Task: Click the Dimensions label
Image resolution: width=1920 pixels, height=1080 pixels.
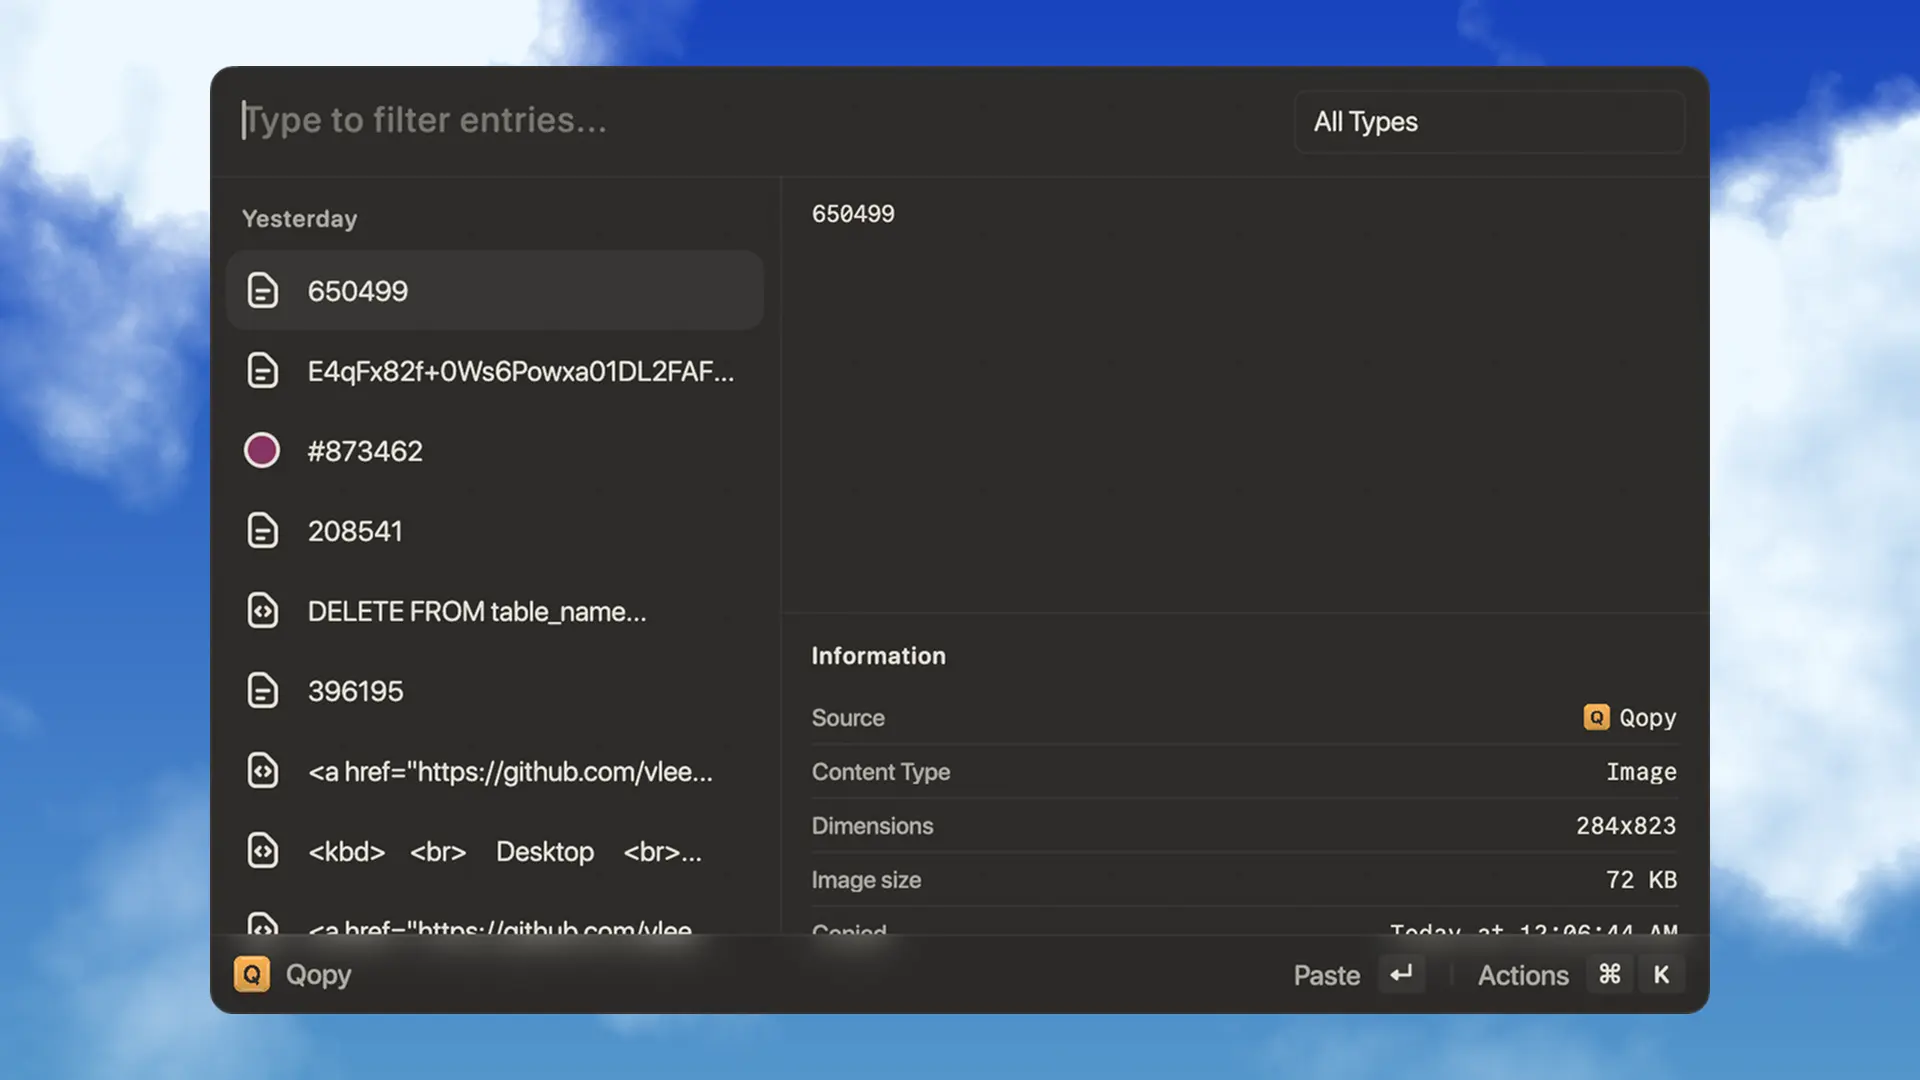Action: 872,826
